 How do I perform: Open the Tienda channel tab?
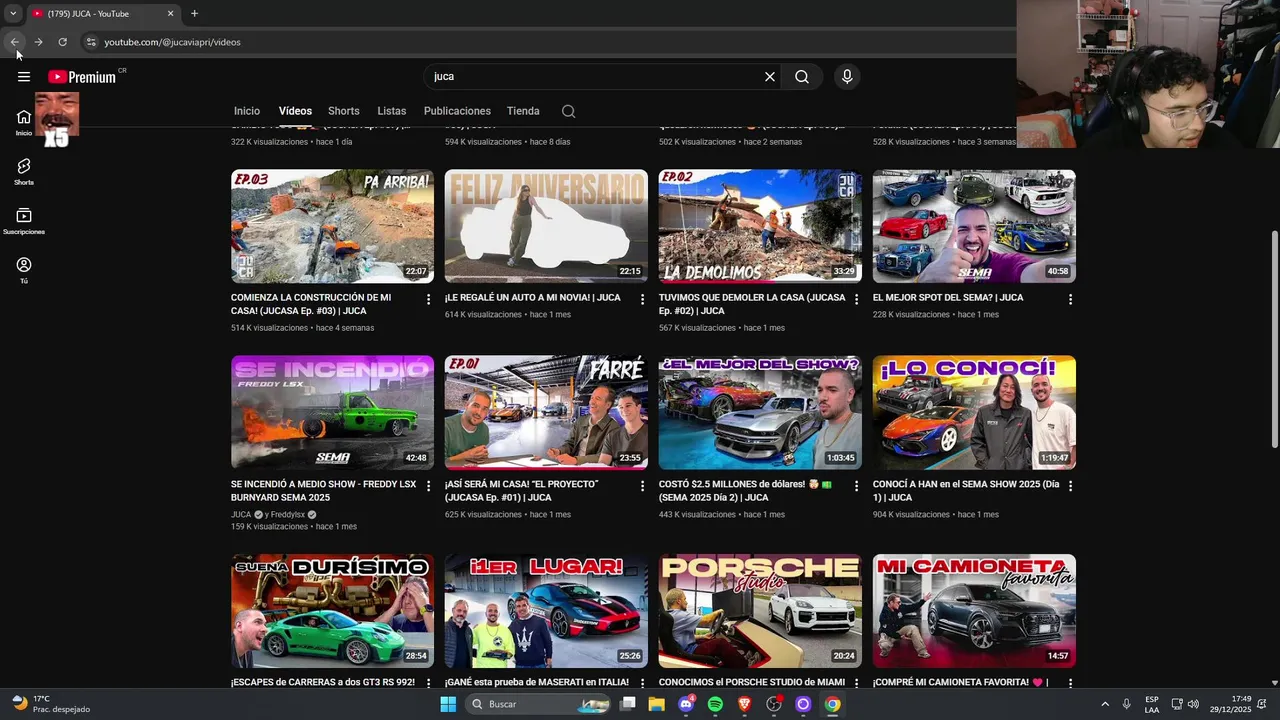pos(523,111)
